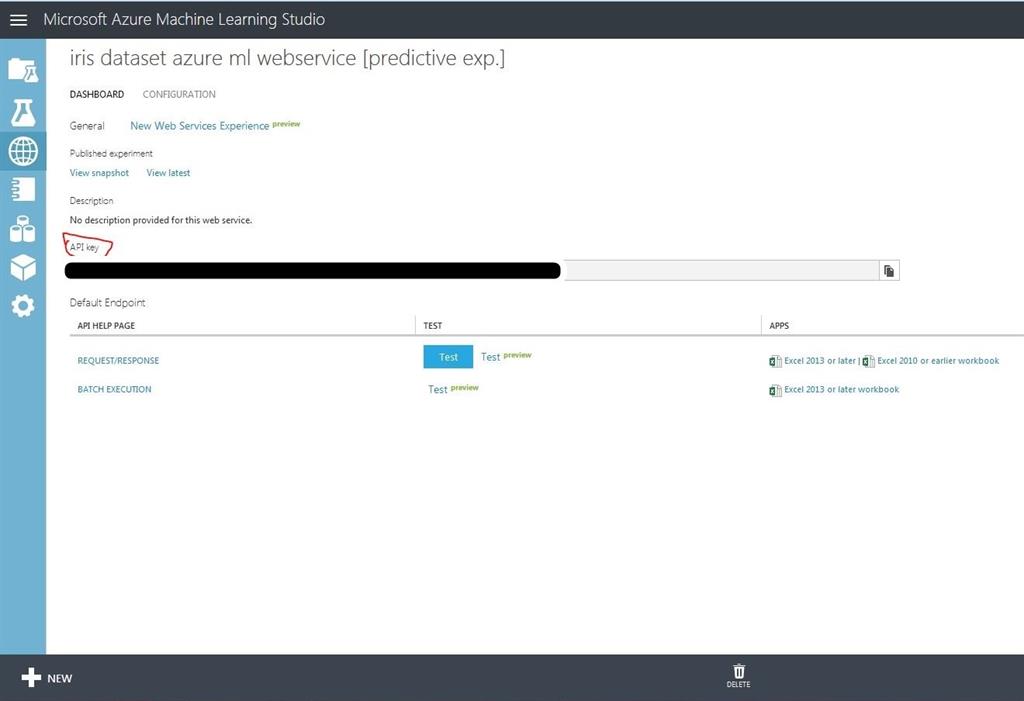Image resolution: width=1024 pixels, height=701 pixels.
Task: Switch to the CONFIGURATION tab
Action: 179,94
